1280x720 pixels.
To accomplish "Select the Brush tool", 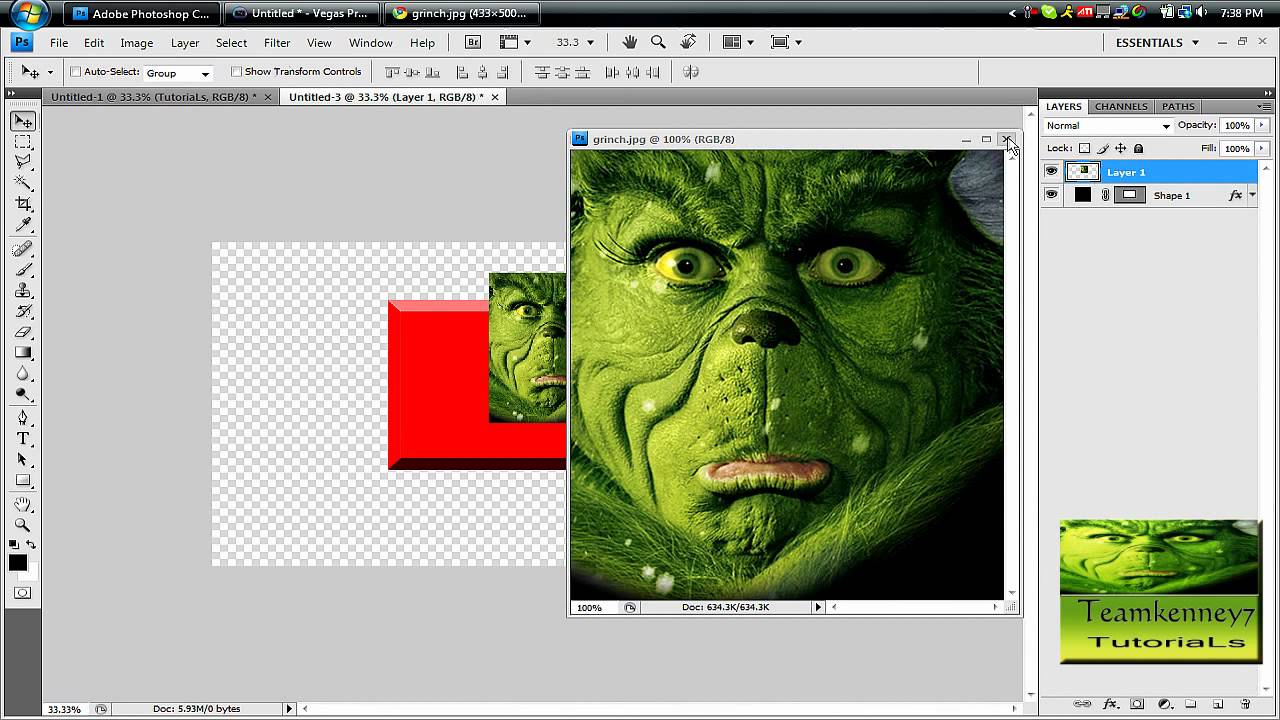I will 23,270.
